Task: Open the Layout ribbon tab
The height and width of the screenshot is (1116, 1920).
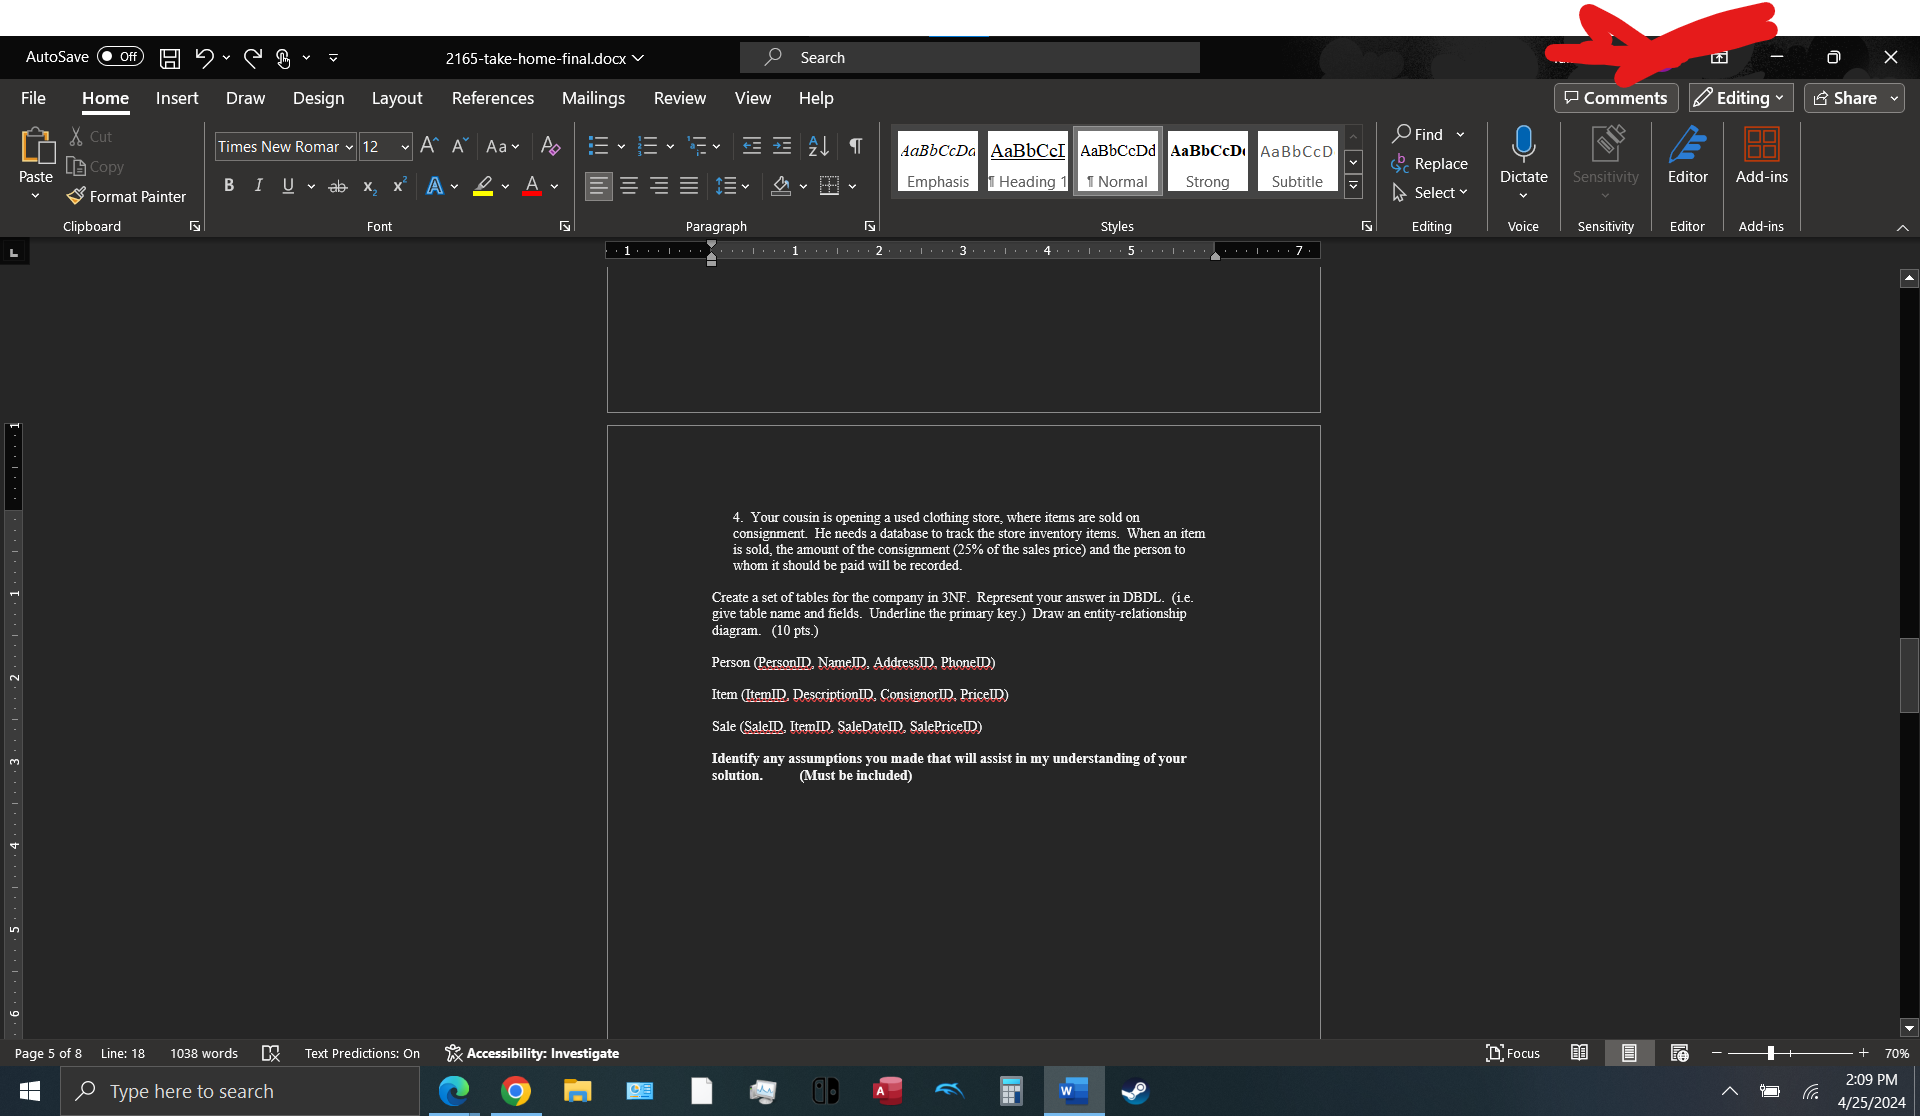Action: click(x=396, y=98)
